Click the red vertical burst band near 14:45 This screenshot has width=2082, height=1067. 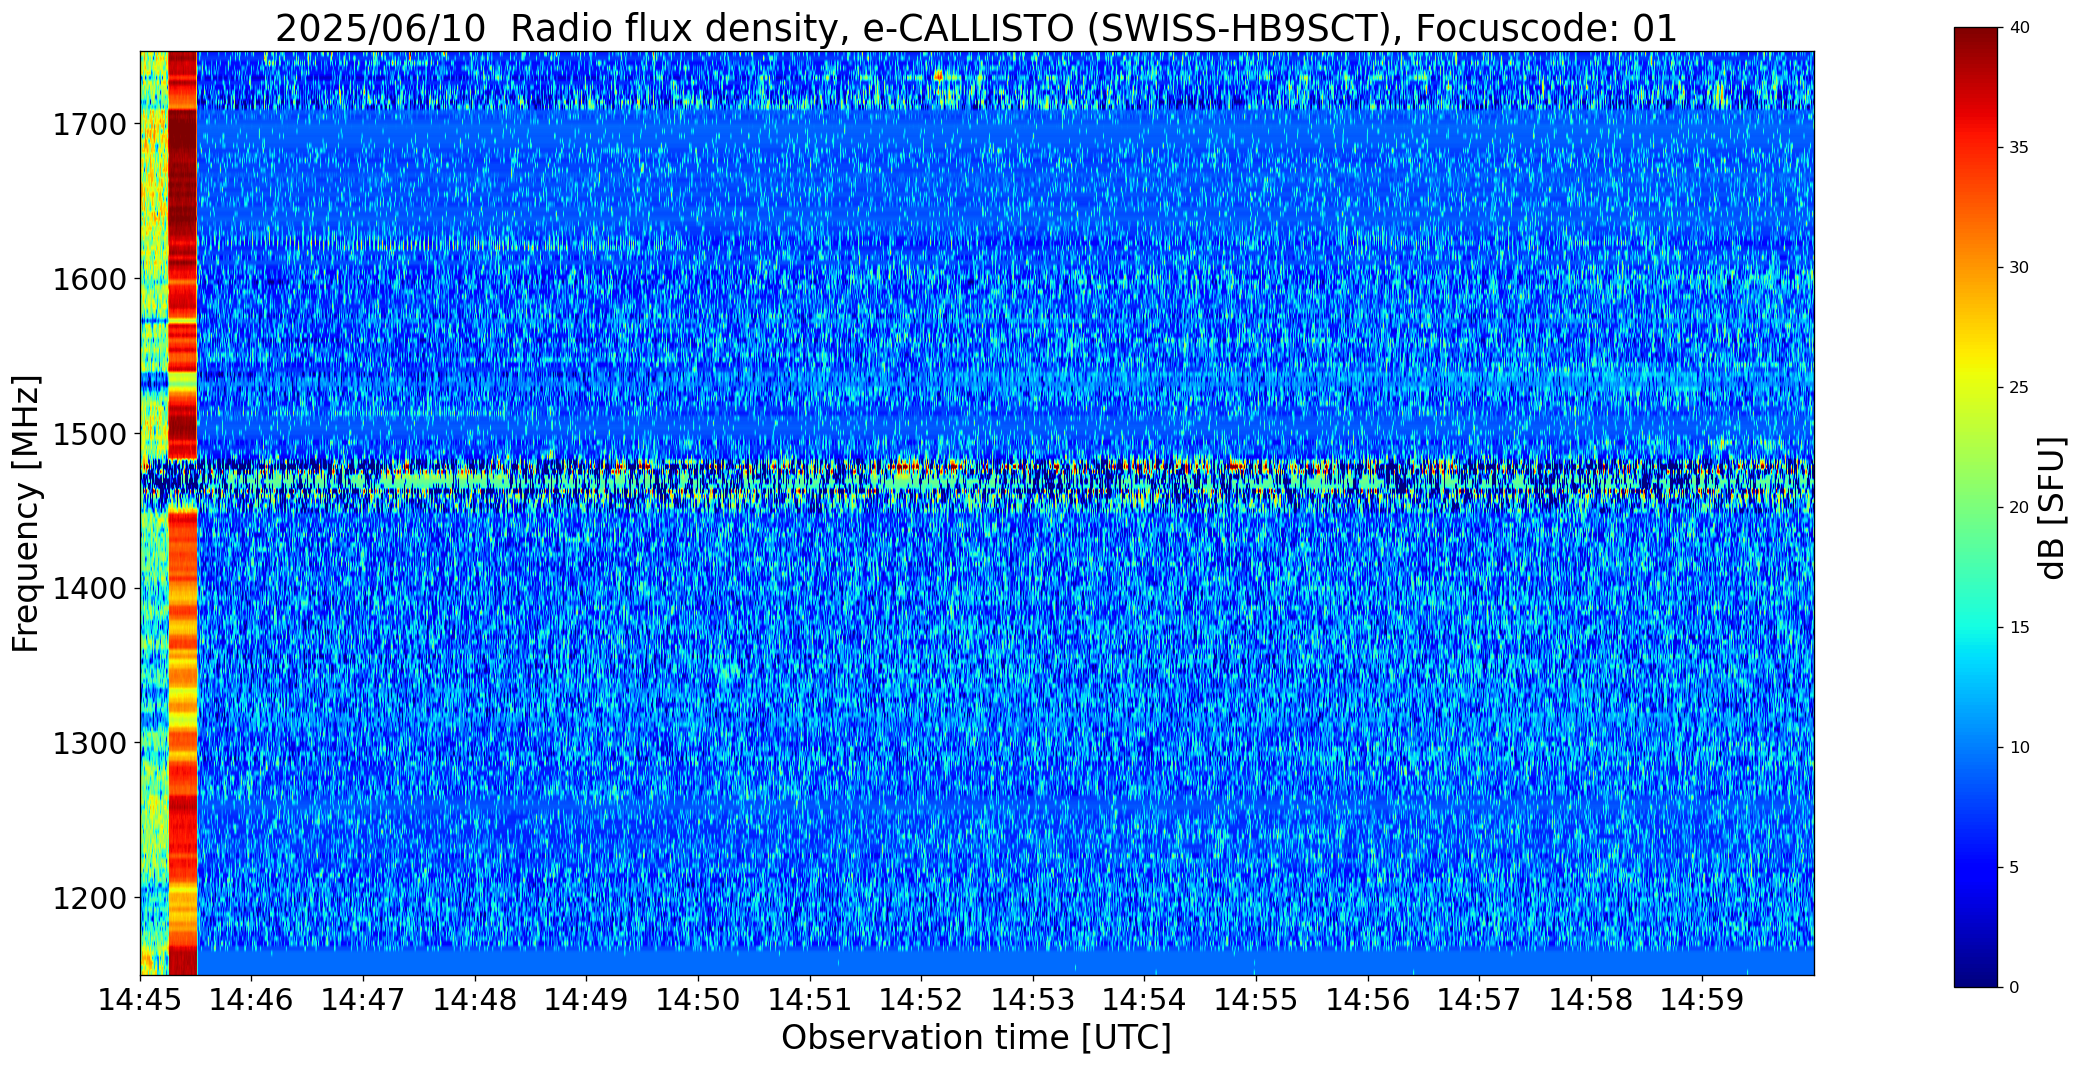(183, 513)
